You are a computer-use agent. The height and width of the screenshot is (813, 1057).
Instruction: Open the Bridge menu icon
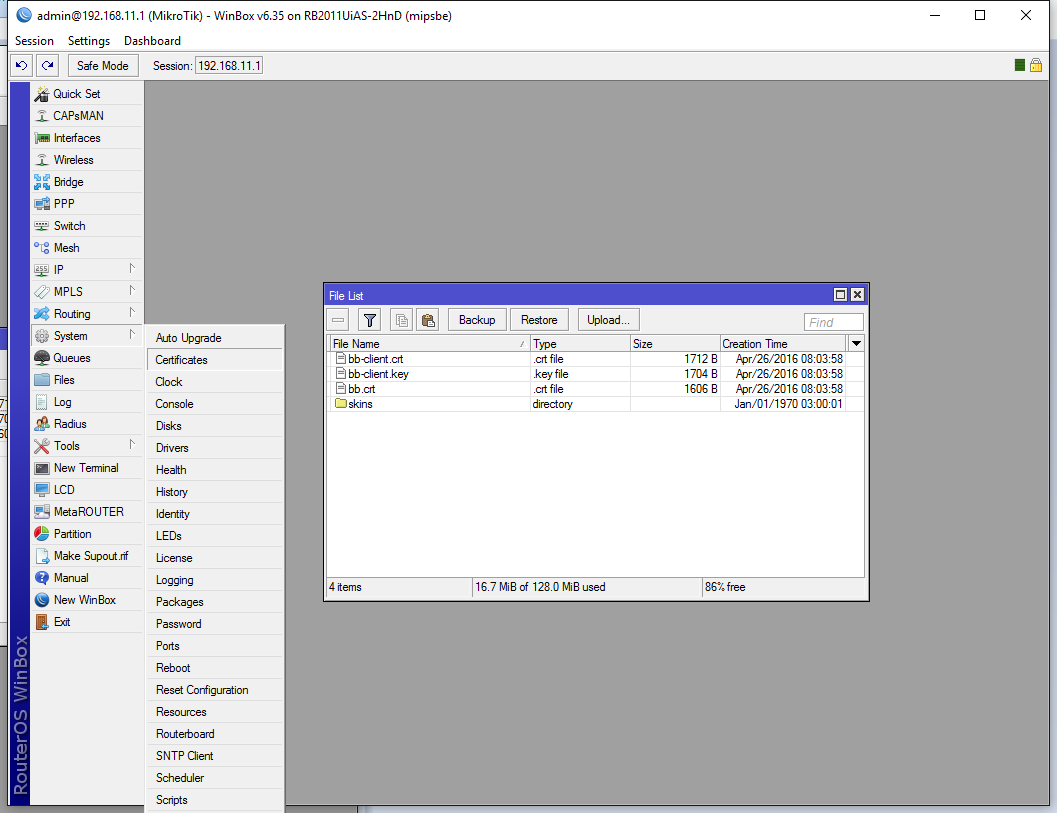[x=42, y=182]
